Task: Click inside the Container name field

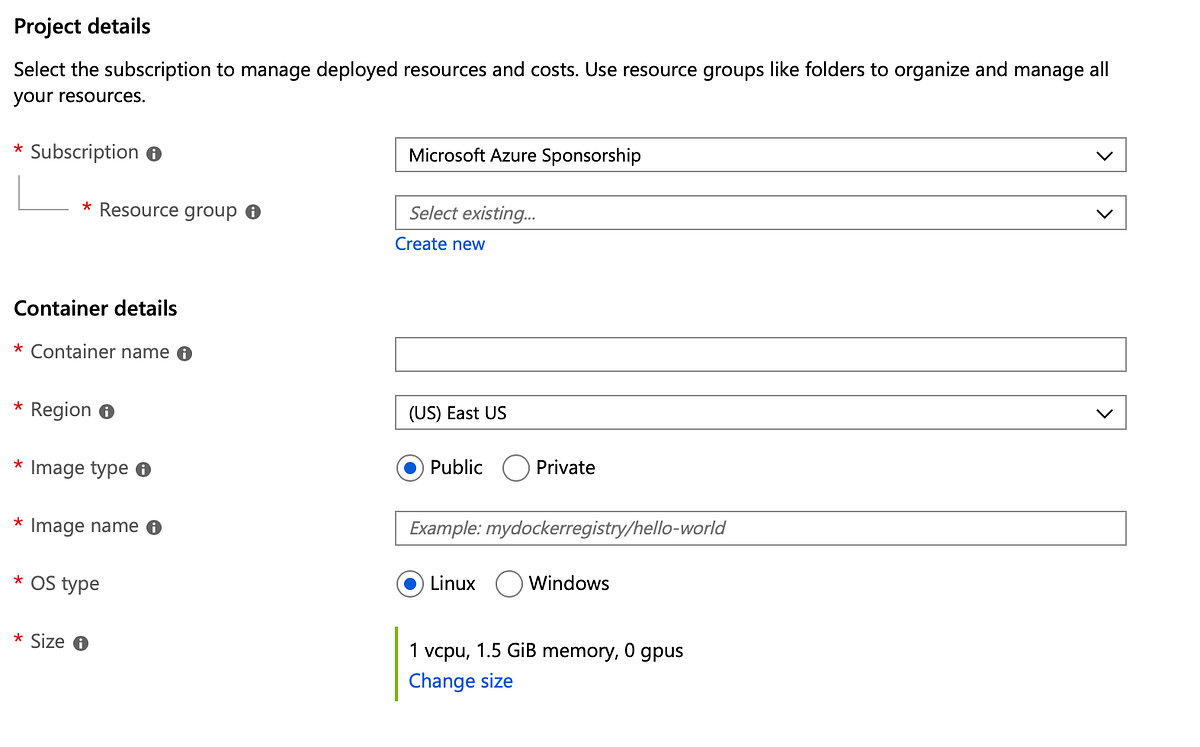Action: click(x=760, y=354)
